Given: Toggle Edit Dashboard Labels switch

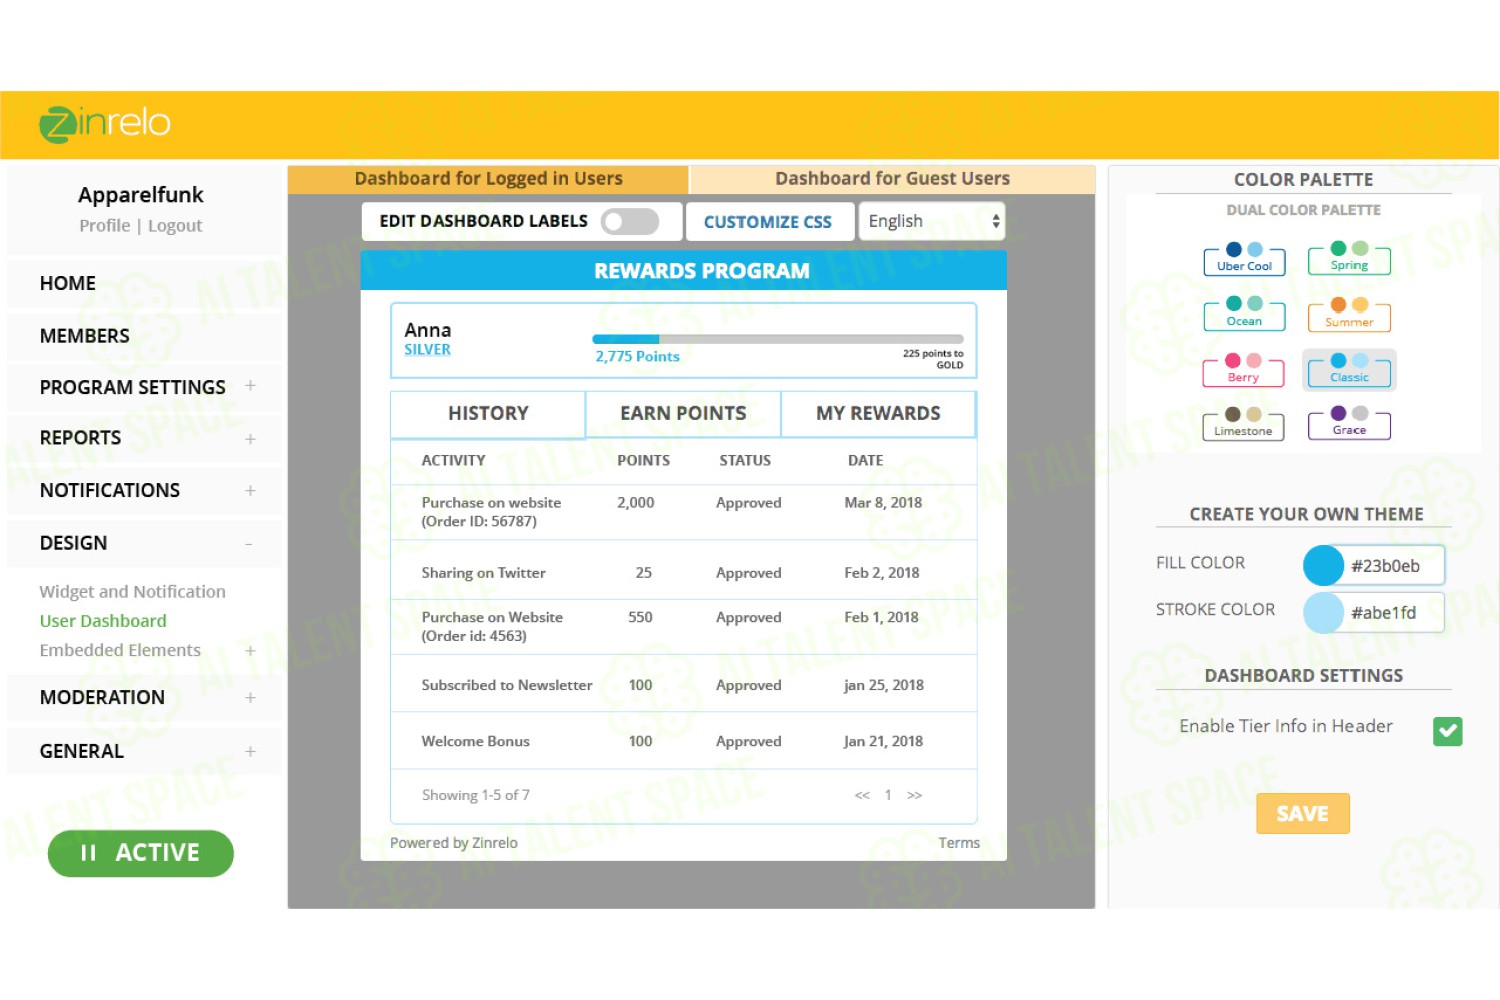Looking at the screenshot, I should [630, 221].
